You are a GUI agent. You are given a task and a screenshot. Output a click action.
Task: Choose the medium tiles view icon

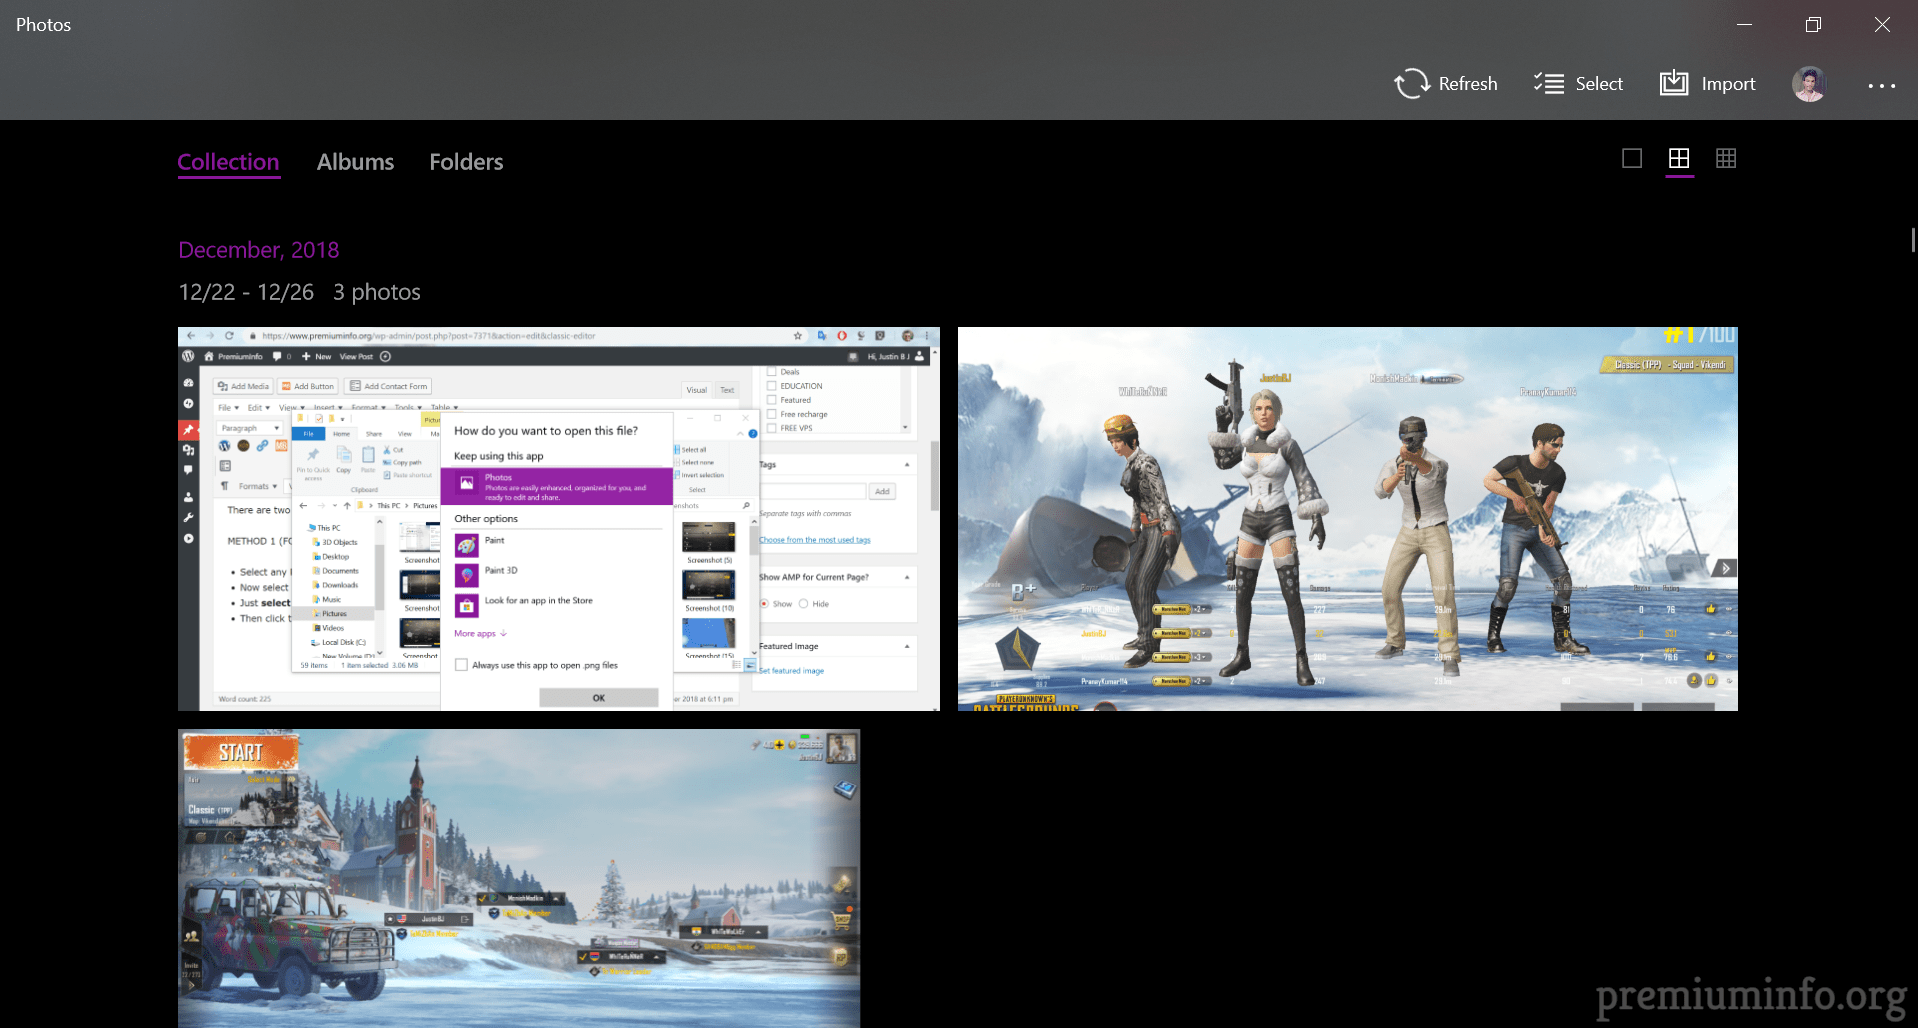coord(1679,158)
